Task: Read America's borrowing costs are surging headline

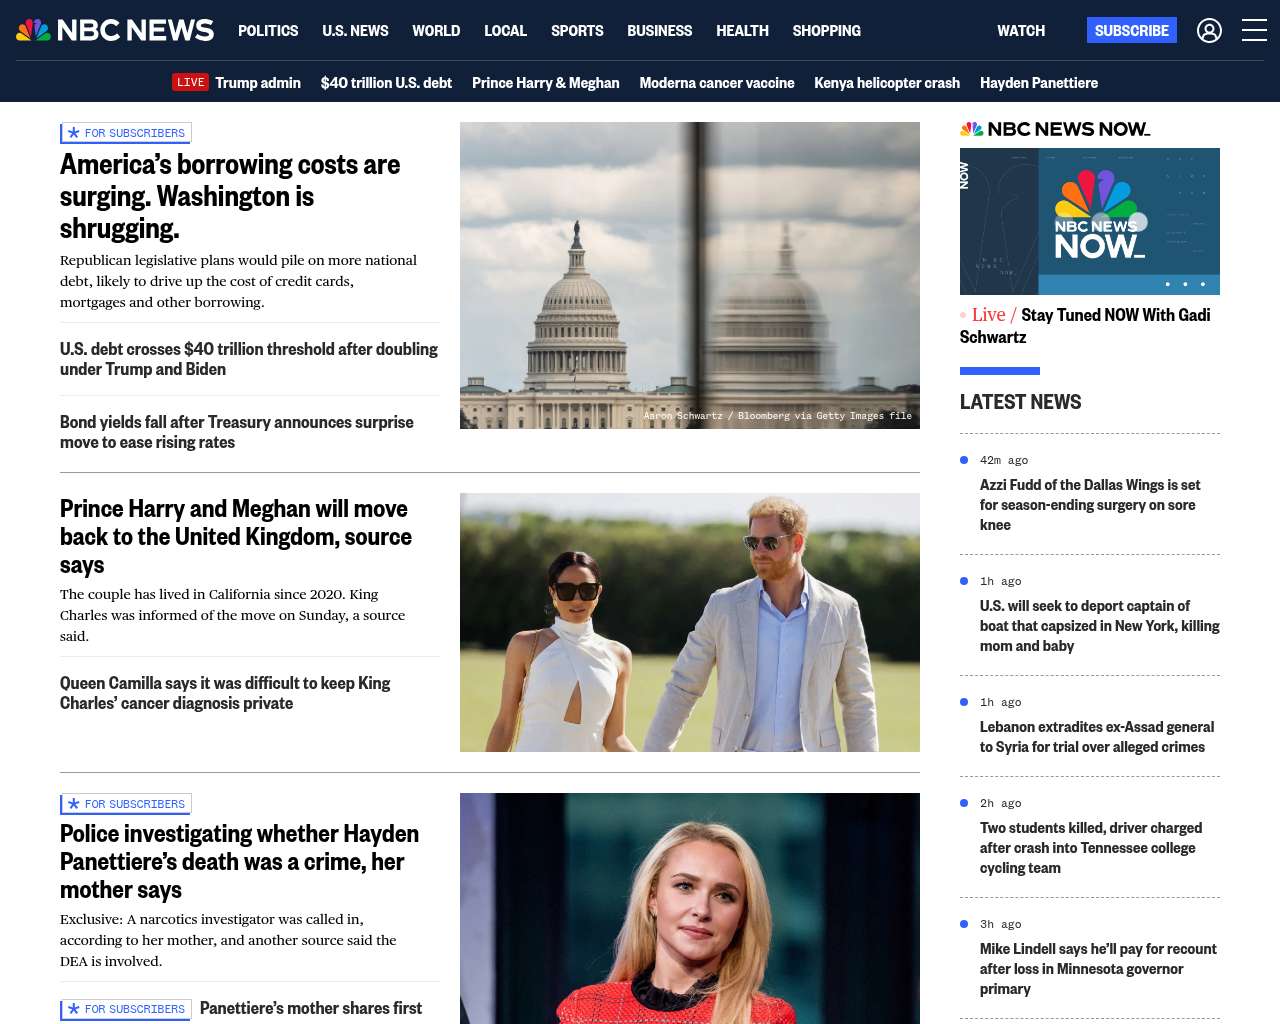Action: point(230,196)
